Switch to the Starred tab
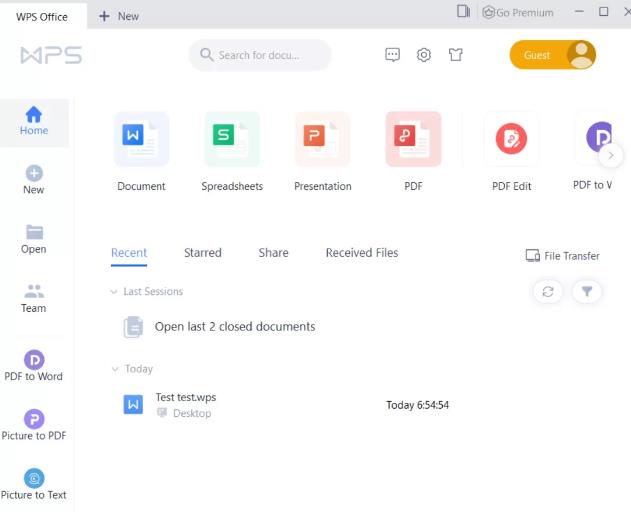Image resolution: width=631 pixels, height=512 pixels. tap(203, 253)
